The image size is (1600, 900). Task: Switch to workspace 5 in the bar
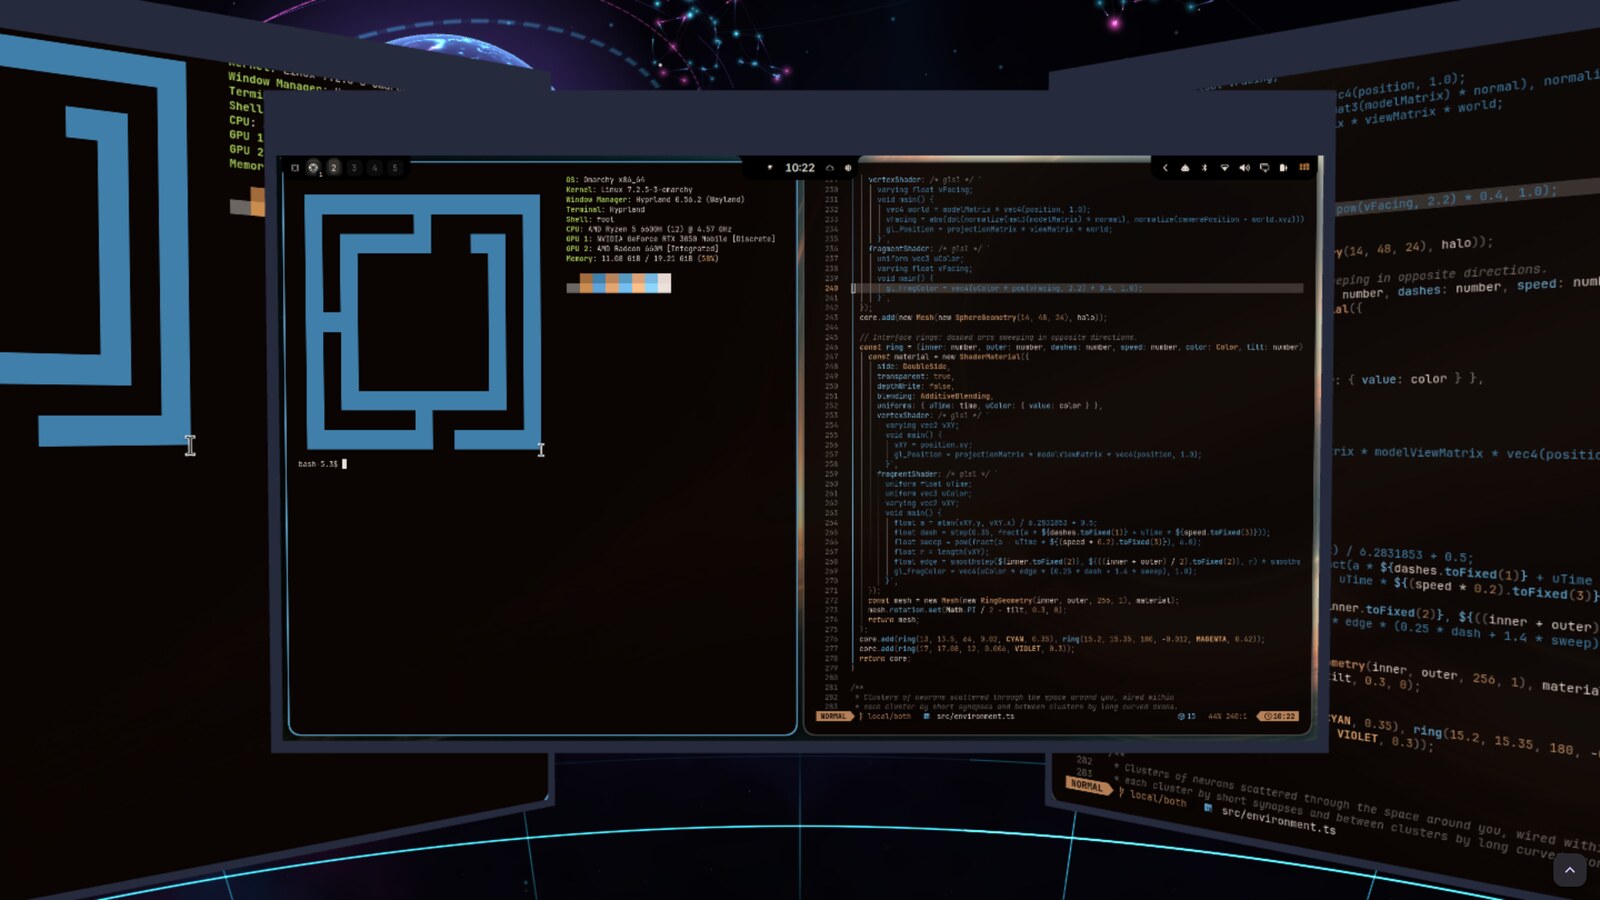point(395,168)
